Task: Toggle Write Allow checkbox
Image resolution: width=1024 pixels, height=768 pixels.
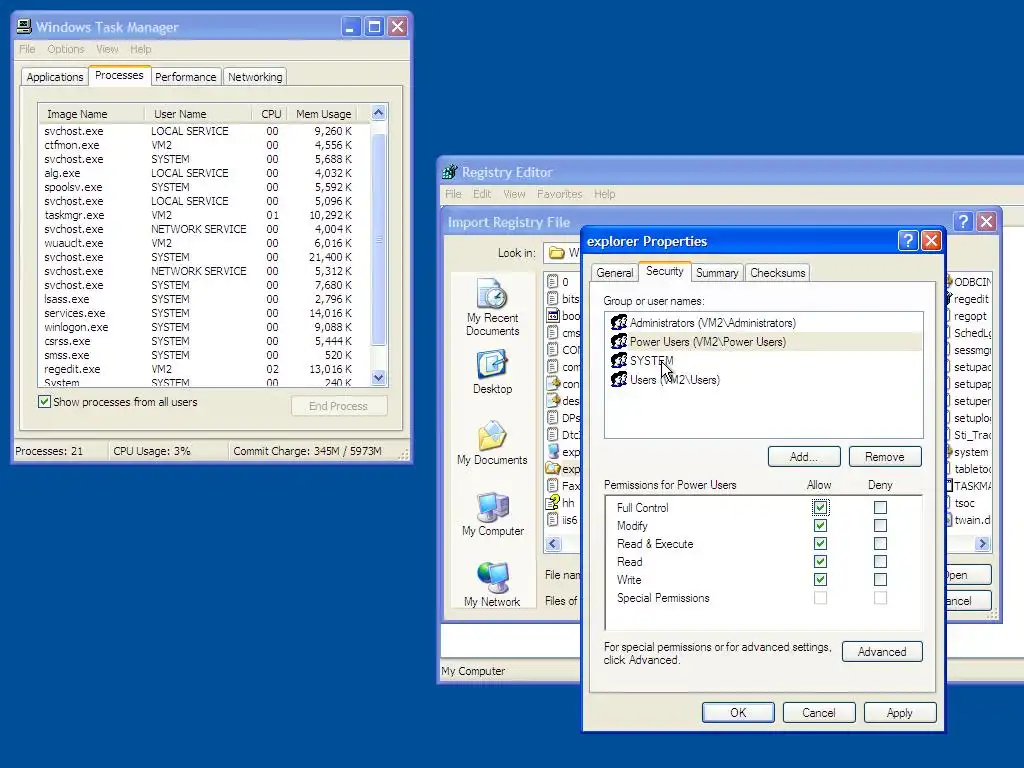Action: coord(820,579)
